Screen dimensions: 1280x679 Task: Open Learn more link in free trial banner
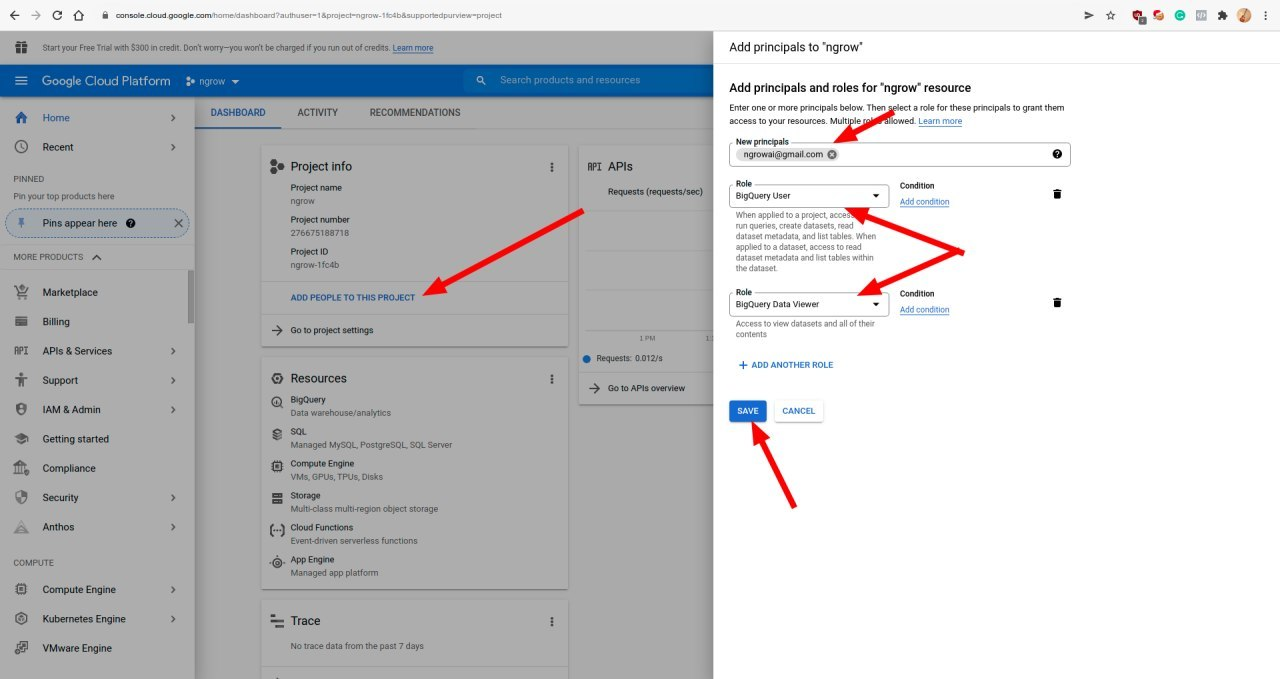413,48
